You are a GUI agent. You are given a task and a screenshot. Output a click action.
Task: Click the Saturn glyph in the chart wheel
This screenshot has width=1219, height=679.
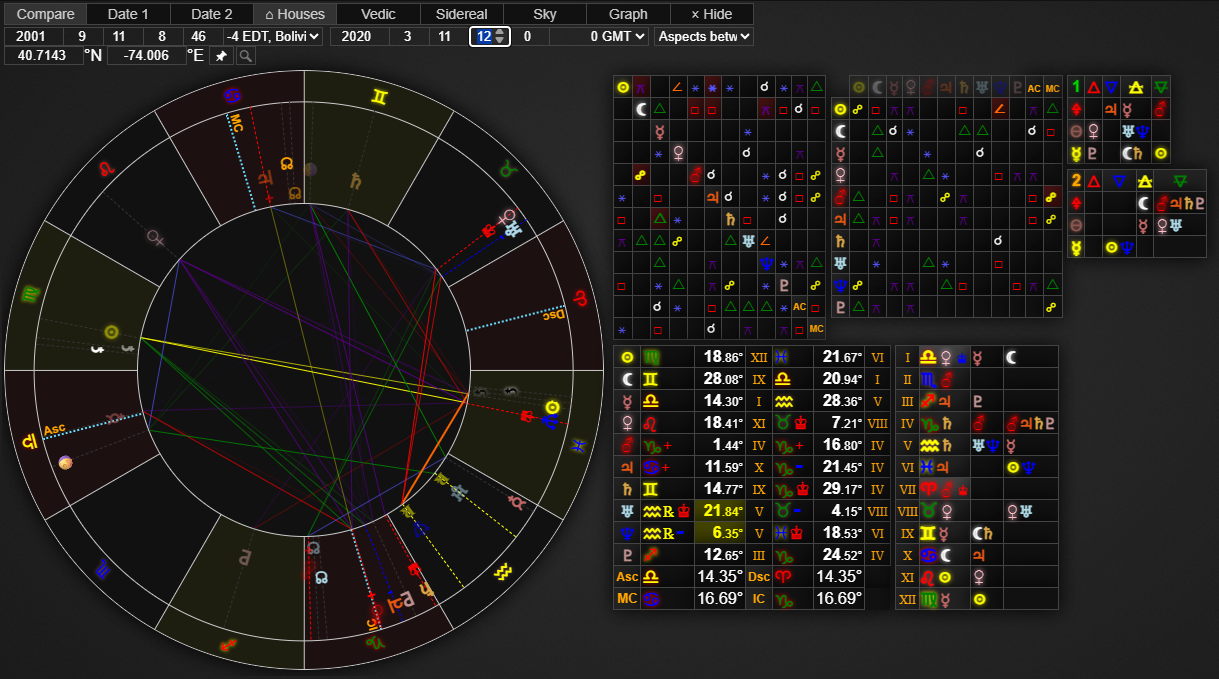pos(355,181)
